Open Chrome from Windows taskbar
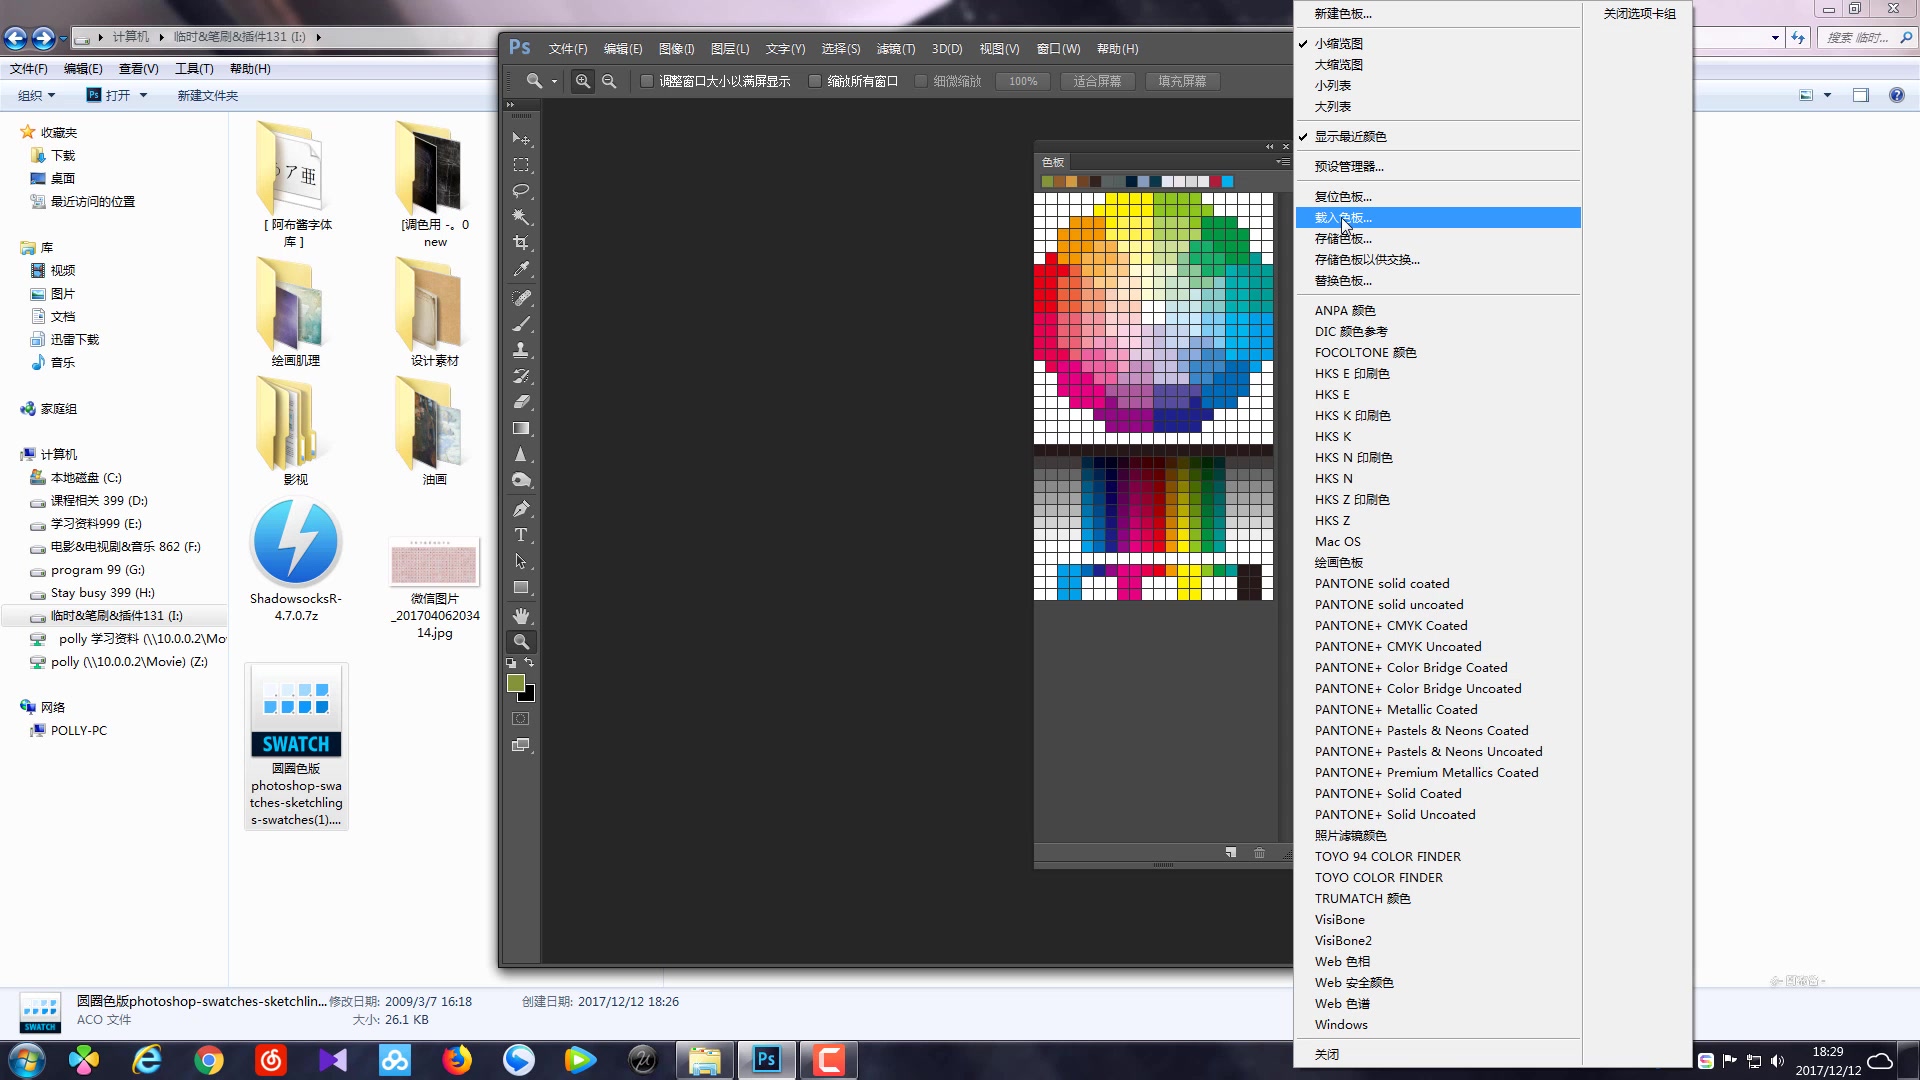Image resolution: width=1920 pixels, height=1080 pixels. [209, 1060]
